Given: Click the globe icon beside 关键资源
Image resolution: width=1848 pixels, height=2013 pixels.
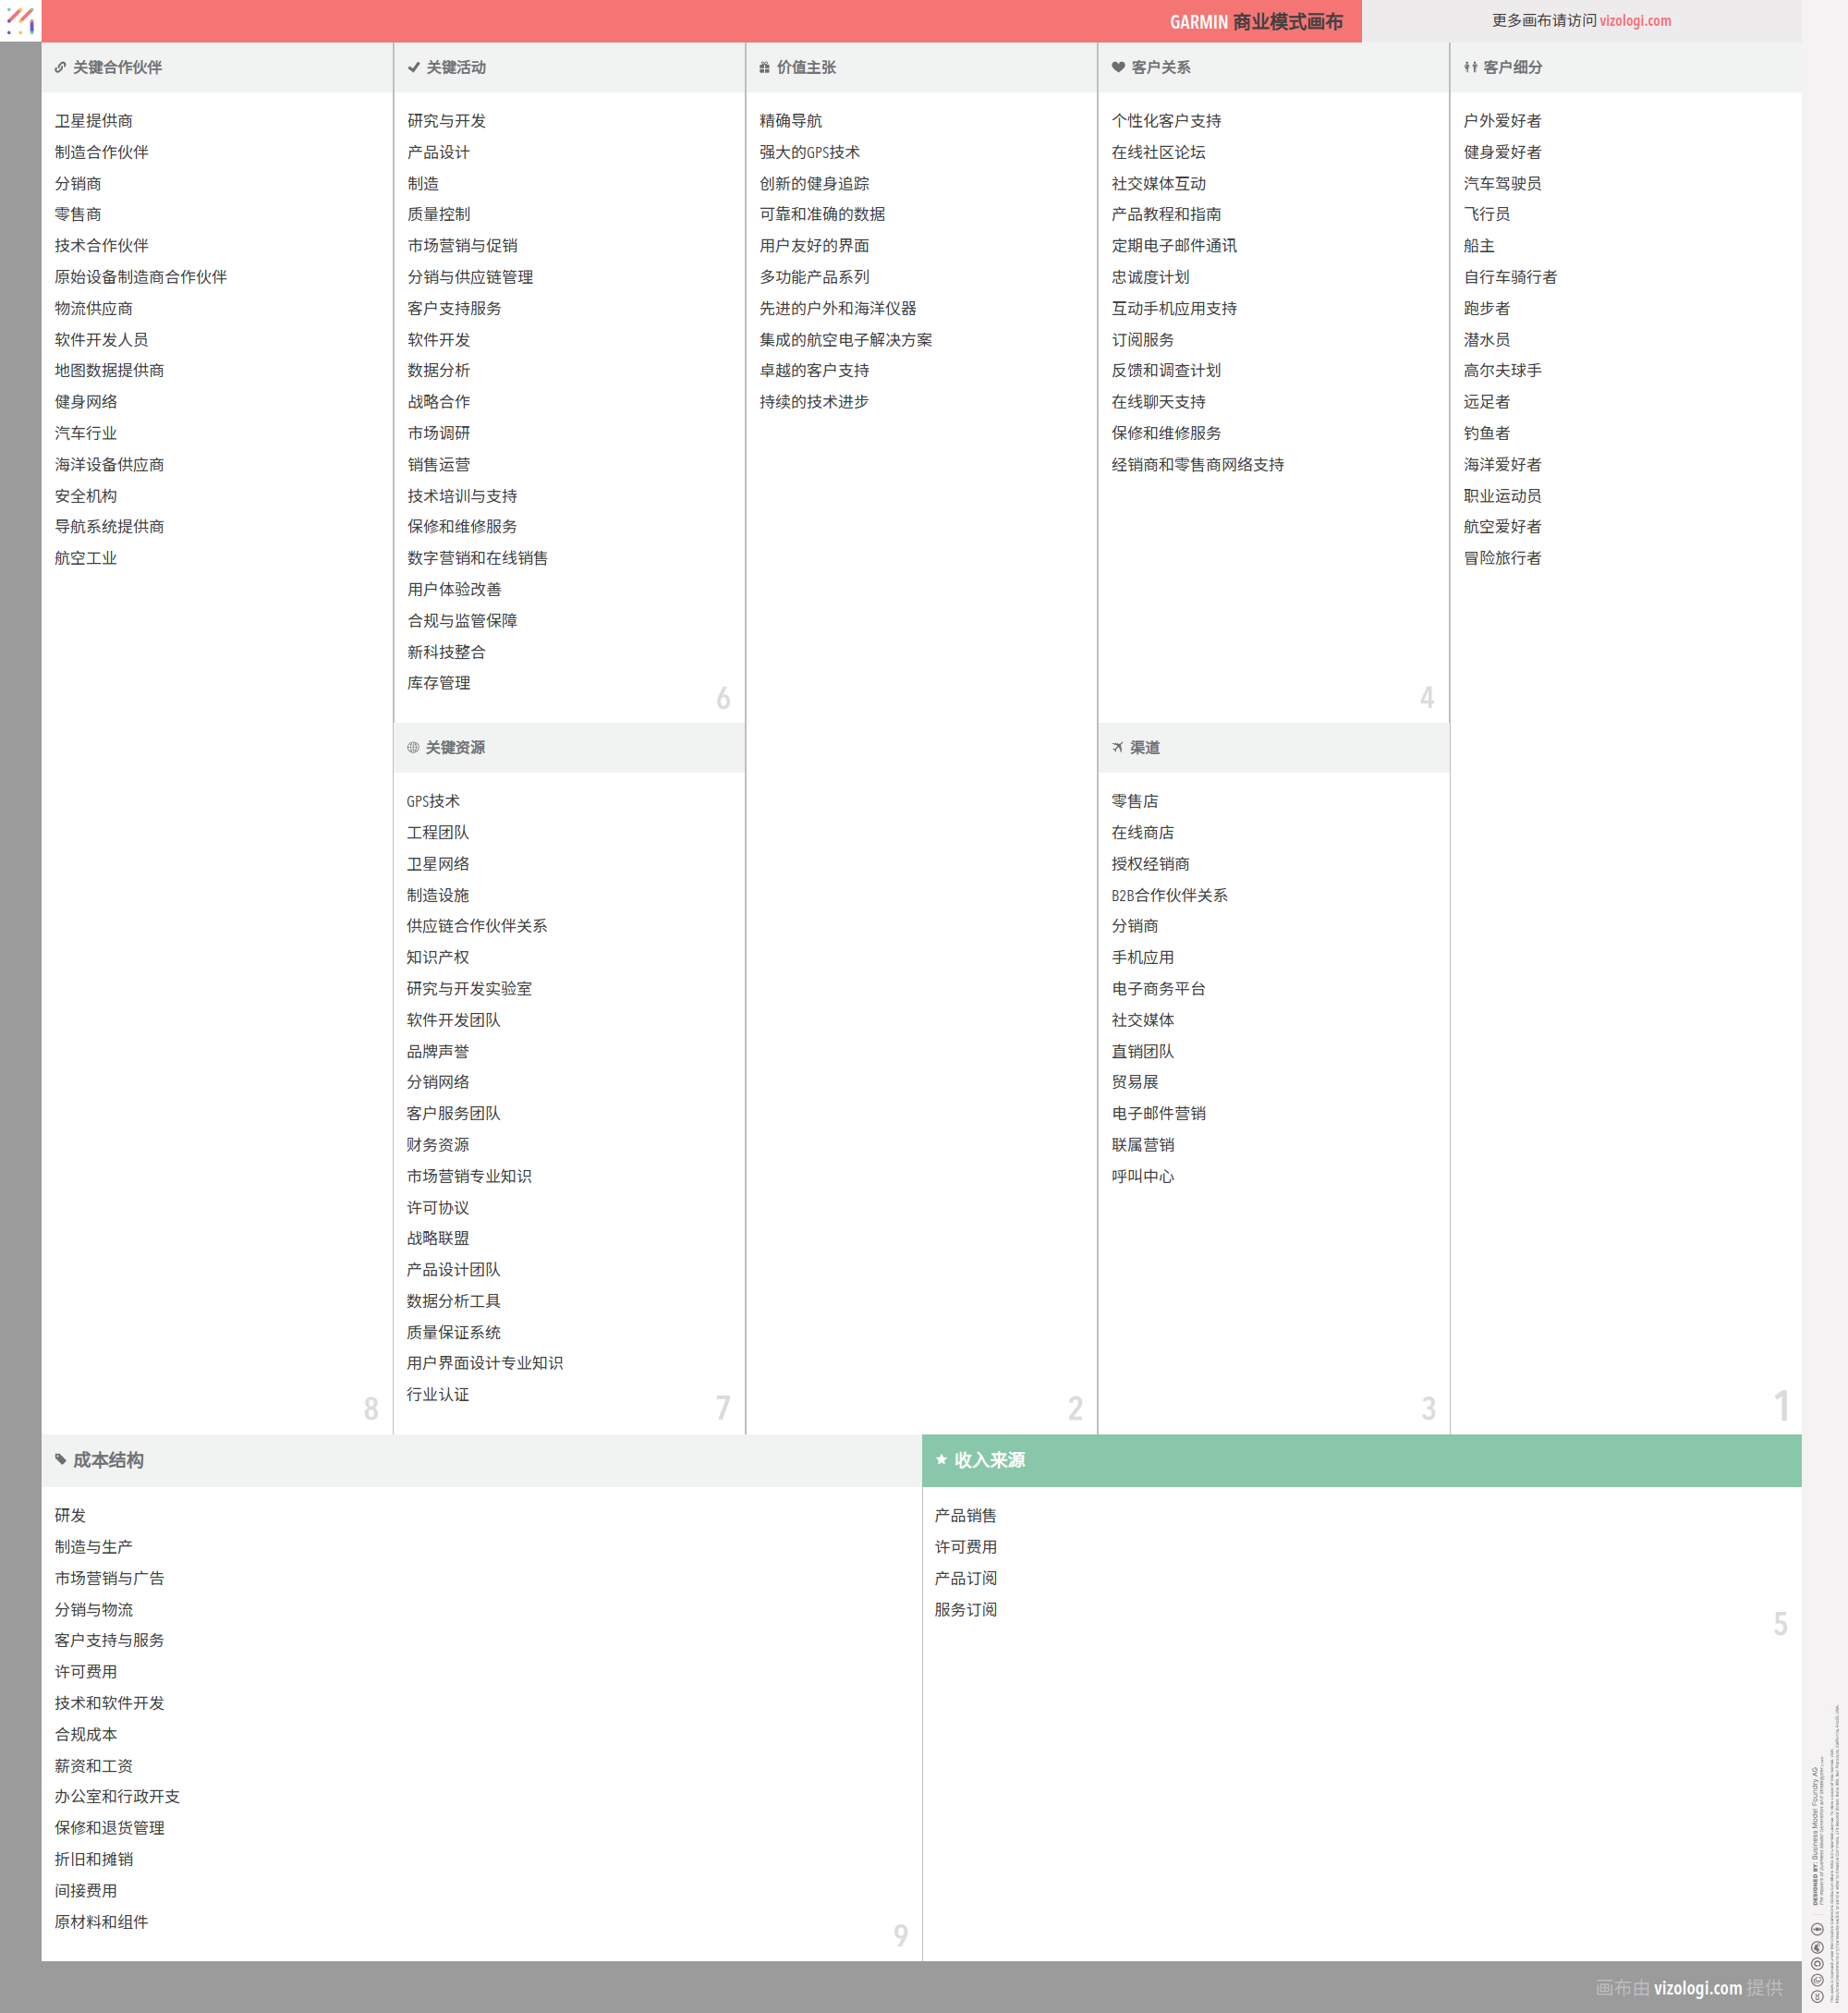Looking at the screenshot, I should click(x=413, y=747).
